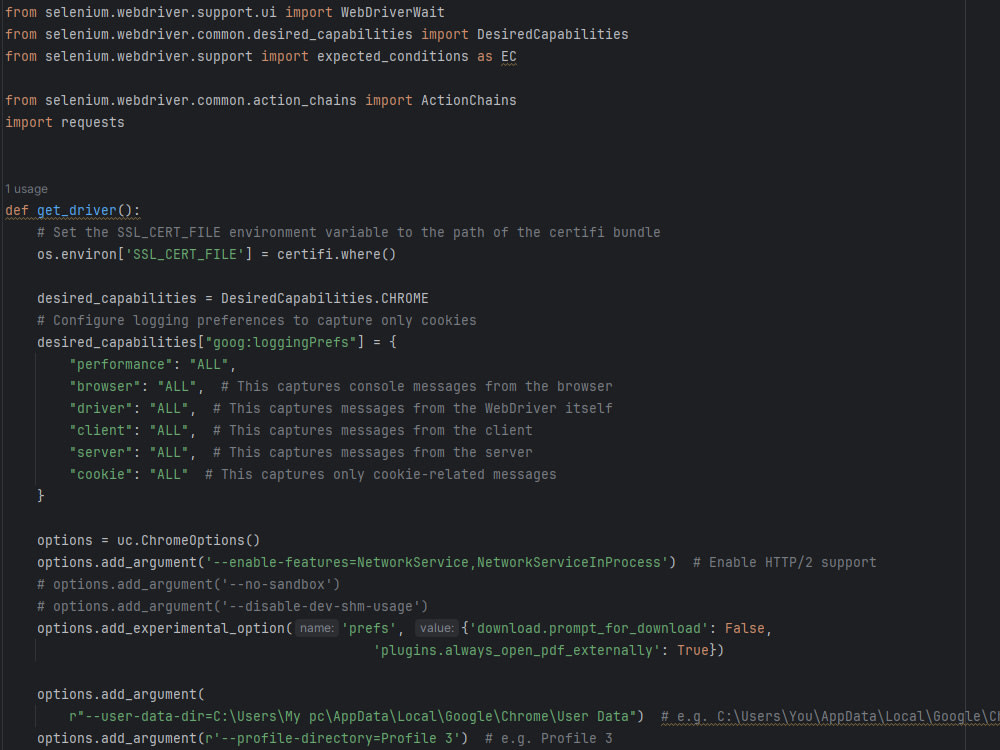Click the False value after prompt_for_download
Screen dimensions: 1000x750
744,629
